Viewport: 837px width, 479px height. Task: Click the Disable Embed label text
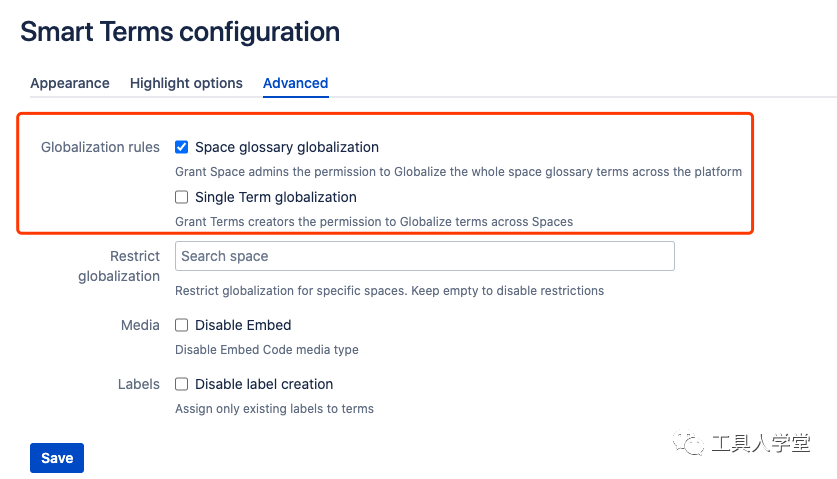coord(243,325)
